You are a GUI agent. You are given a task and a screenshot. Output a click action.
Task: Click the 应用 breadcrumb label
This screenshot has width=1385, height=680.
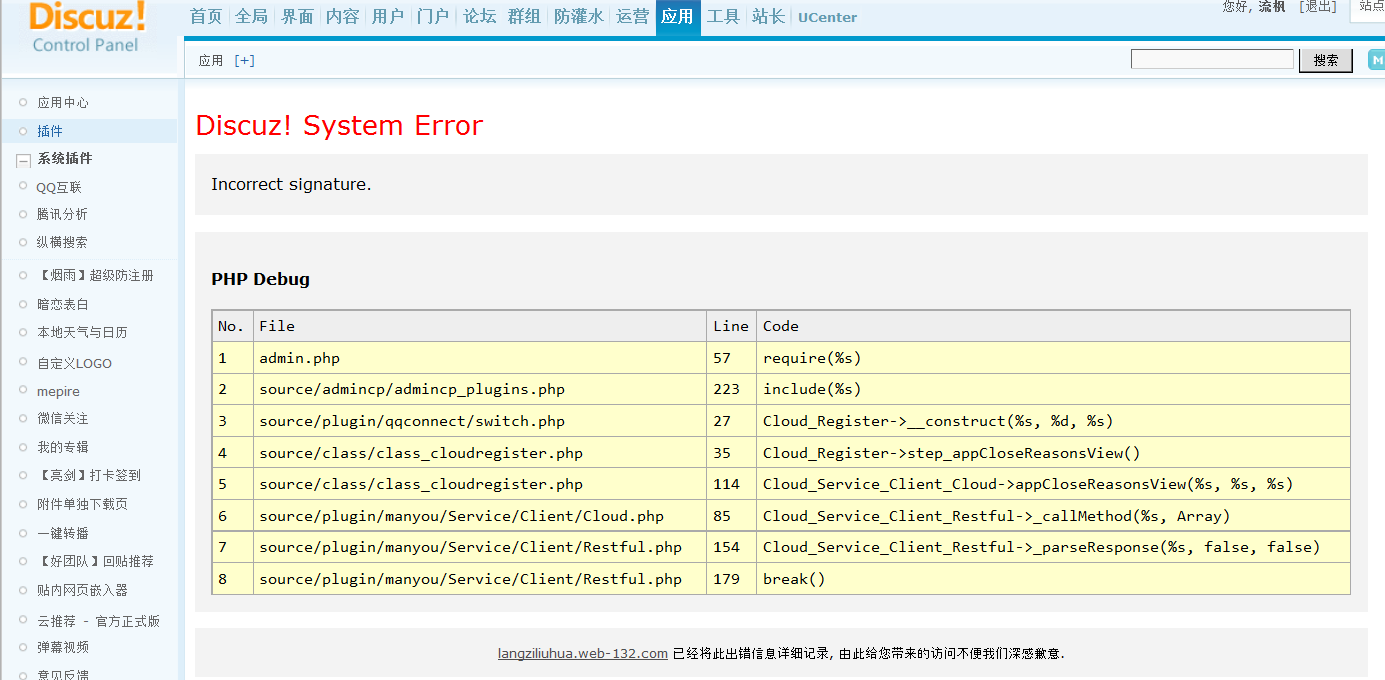211,60
